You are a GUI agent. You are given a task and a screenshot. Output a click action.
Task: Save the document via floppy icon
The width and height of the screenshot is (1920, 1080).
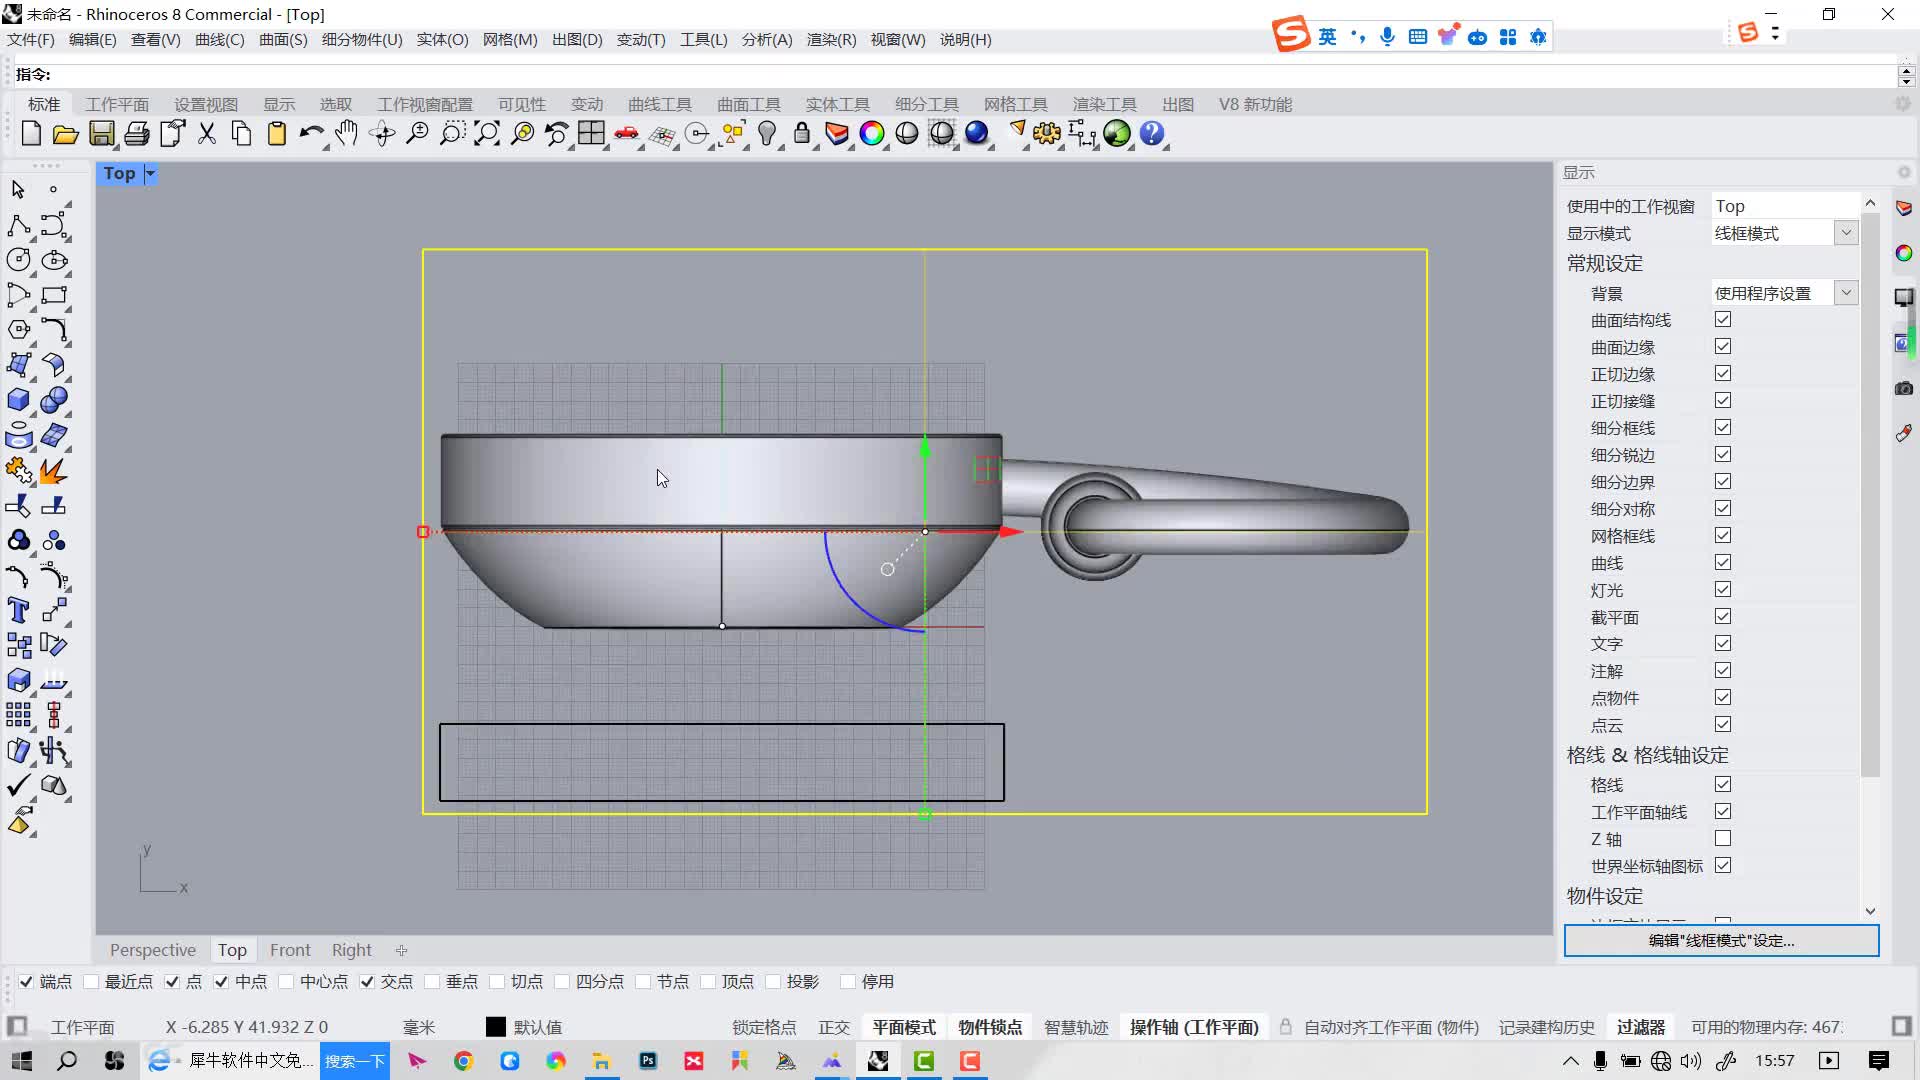click(x=101, y=134)
